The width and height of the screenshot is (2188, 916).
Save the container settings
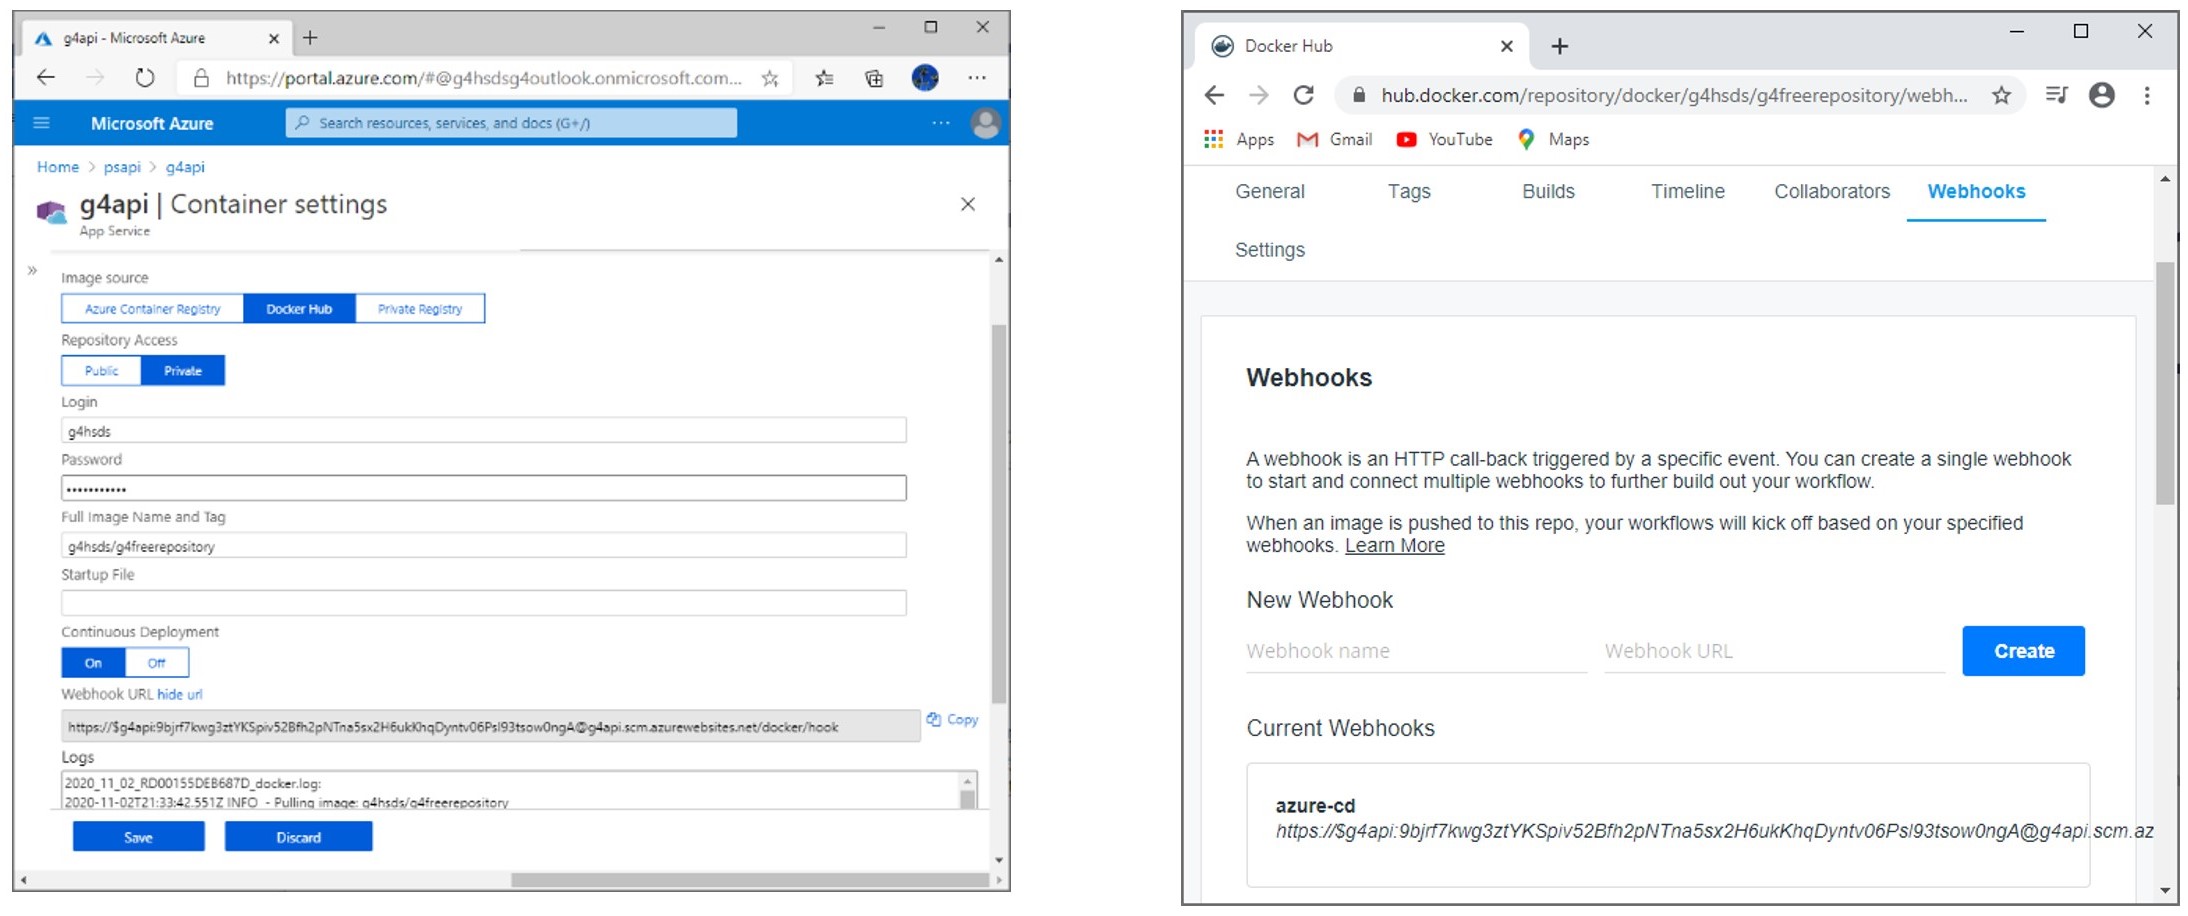click(x=138, y=837)
